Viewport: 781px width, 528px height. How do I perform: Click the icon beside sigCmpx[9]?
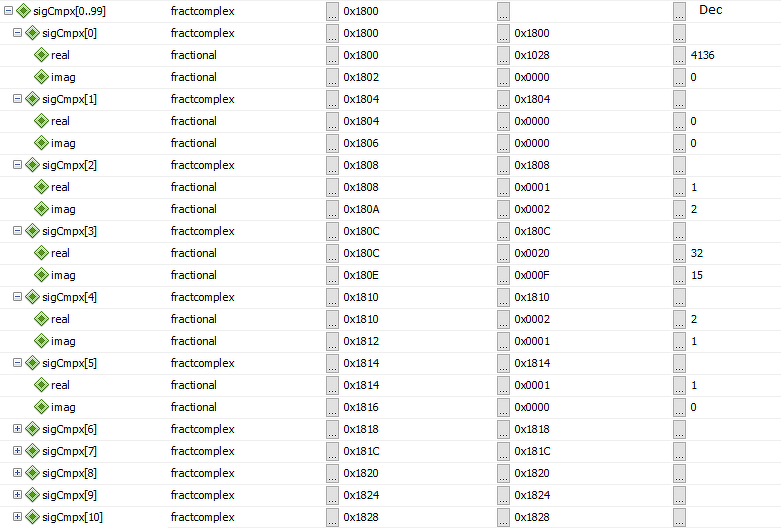pyautogui.click(x=32, y=495)
